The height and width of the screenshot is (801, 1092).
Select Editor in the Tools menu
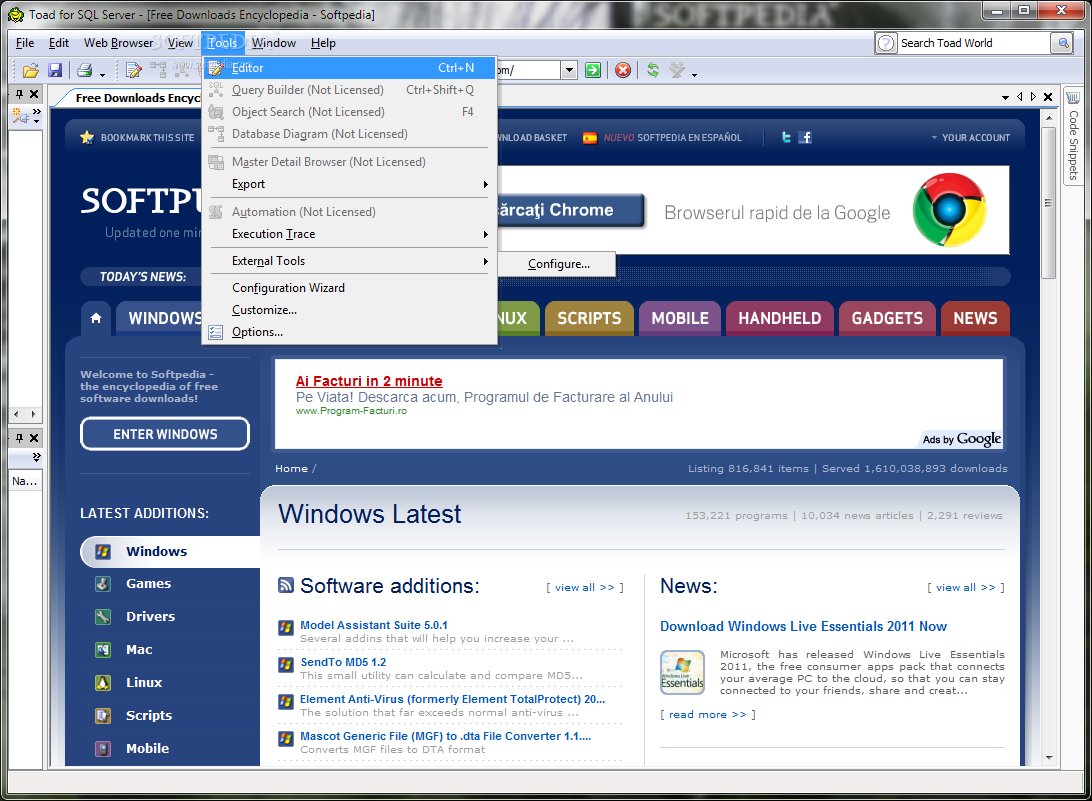350,68
